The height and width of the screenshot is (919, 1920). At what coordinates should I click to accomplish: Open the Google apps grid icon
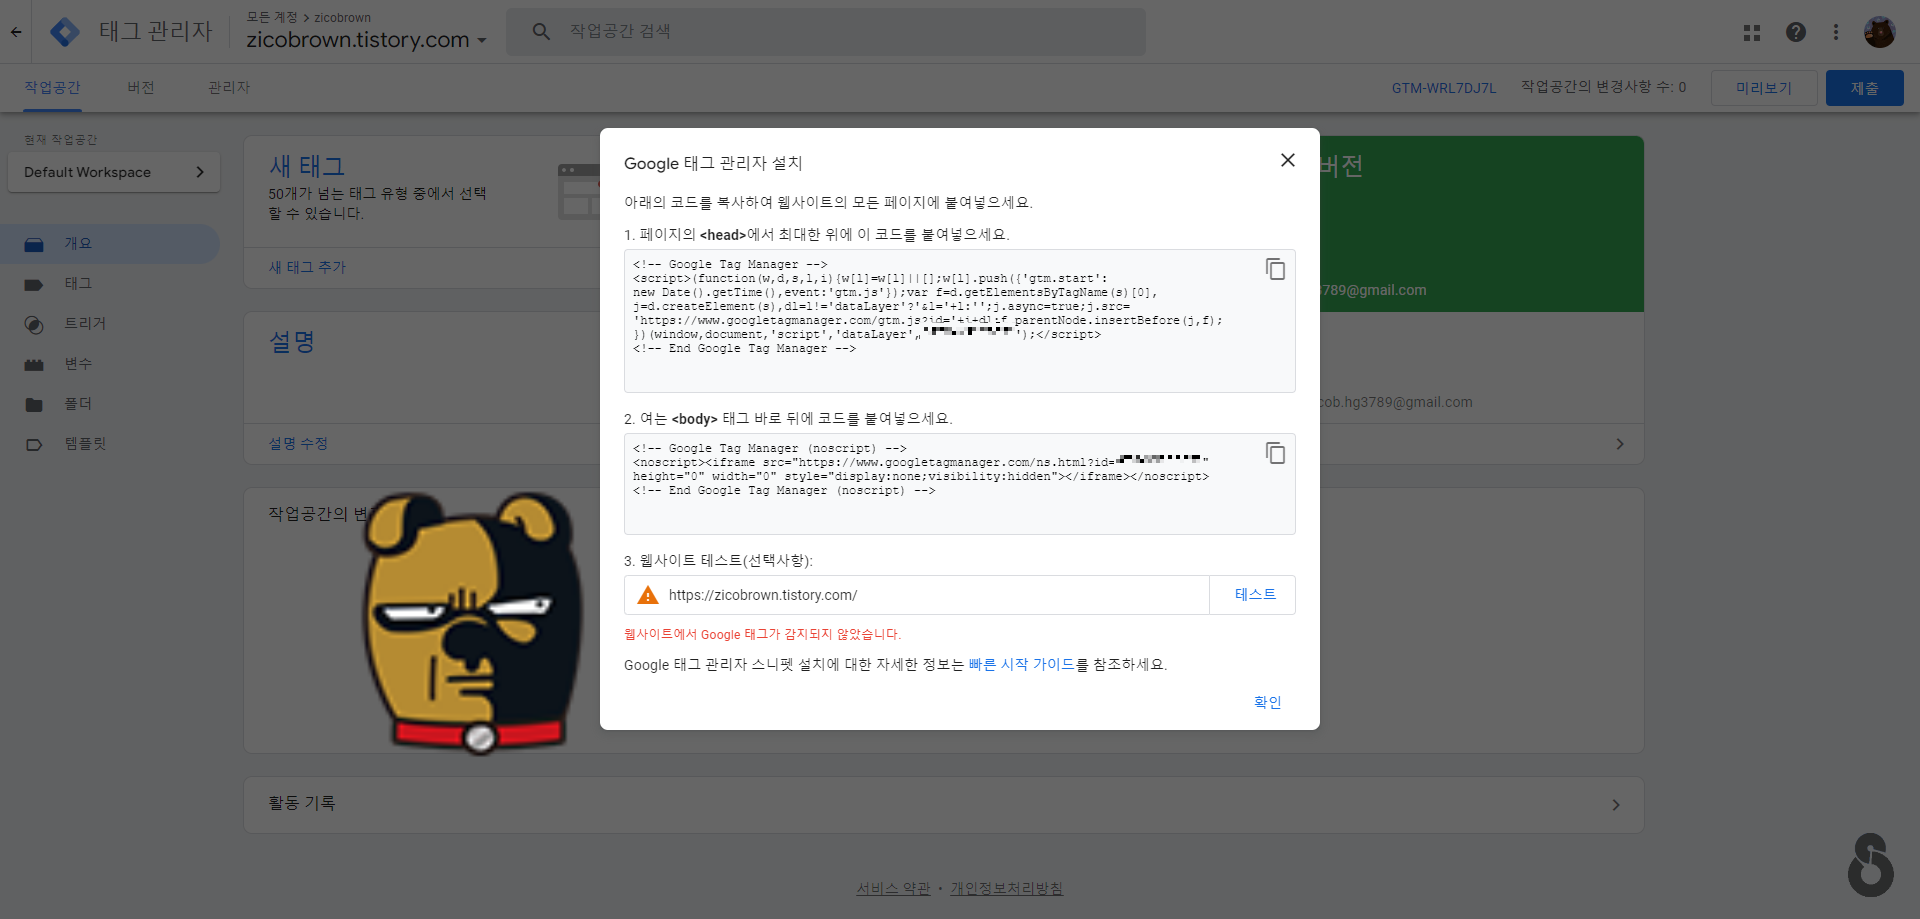point(1752,32)
